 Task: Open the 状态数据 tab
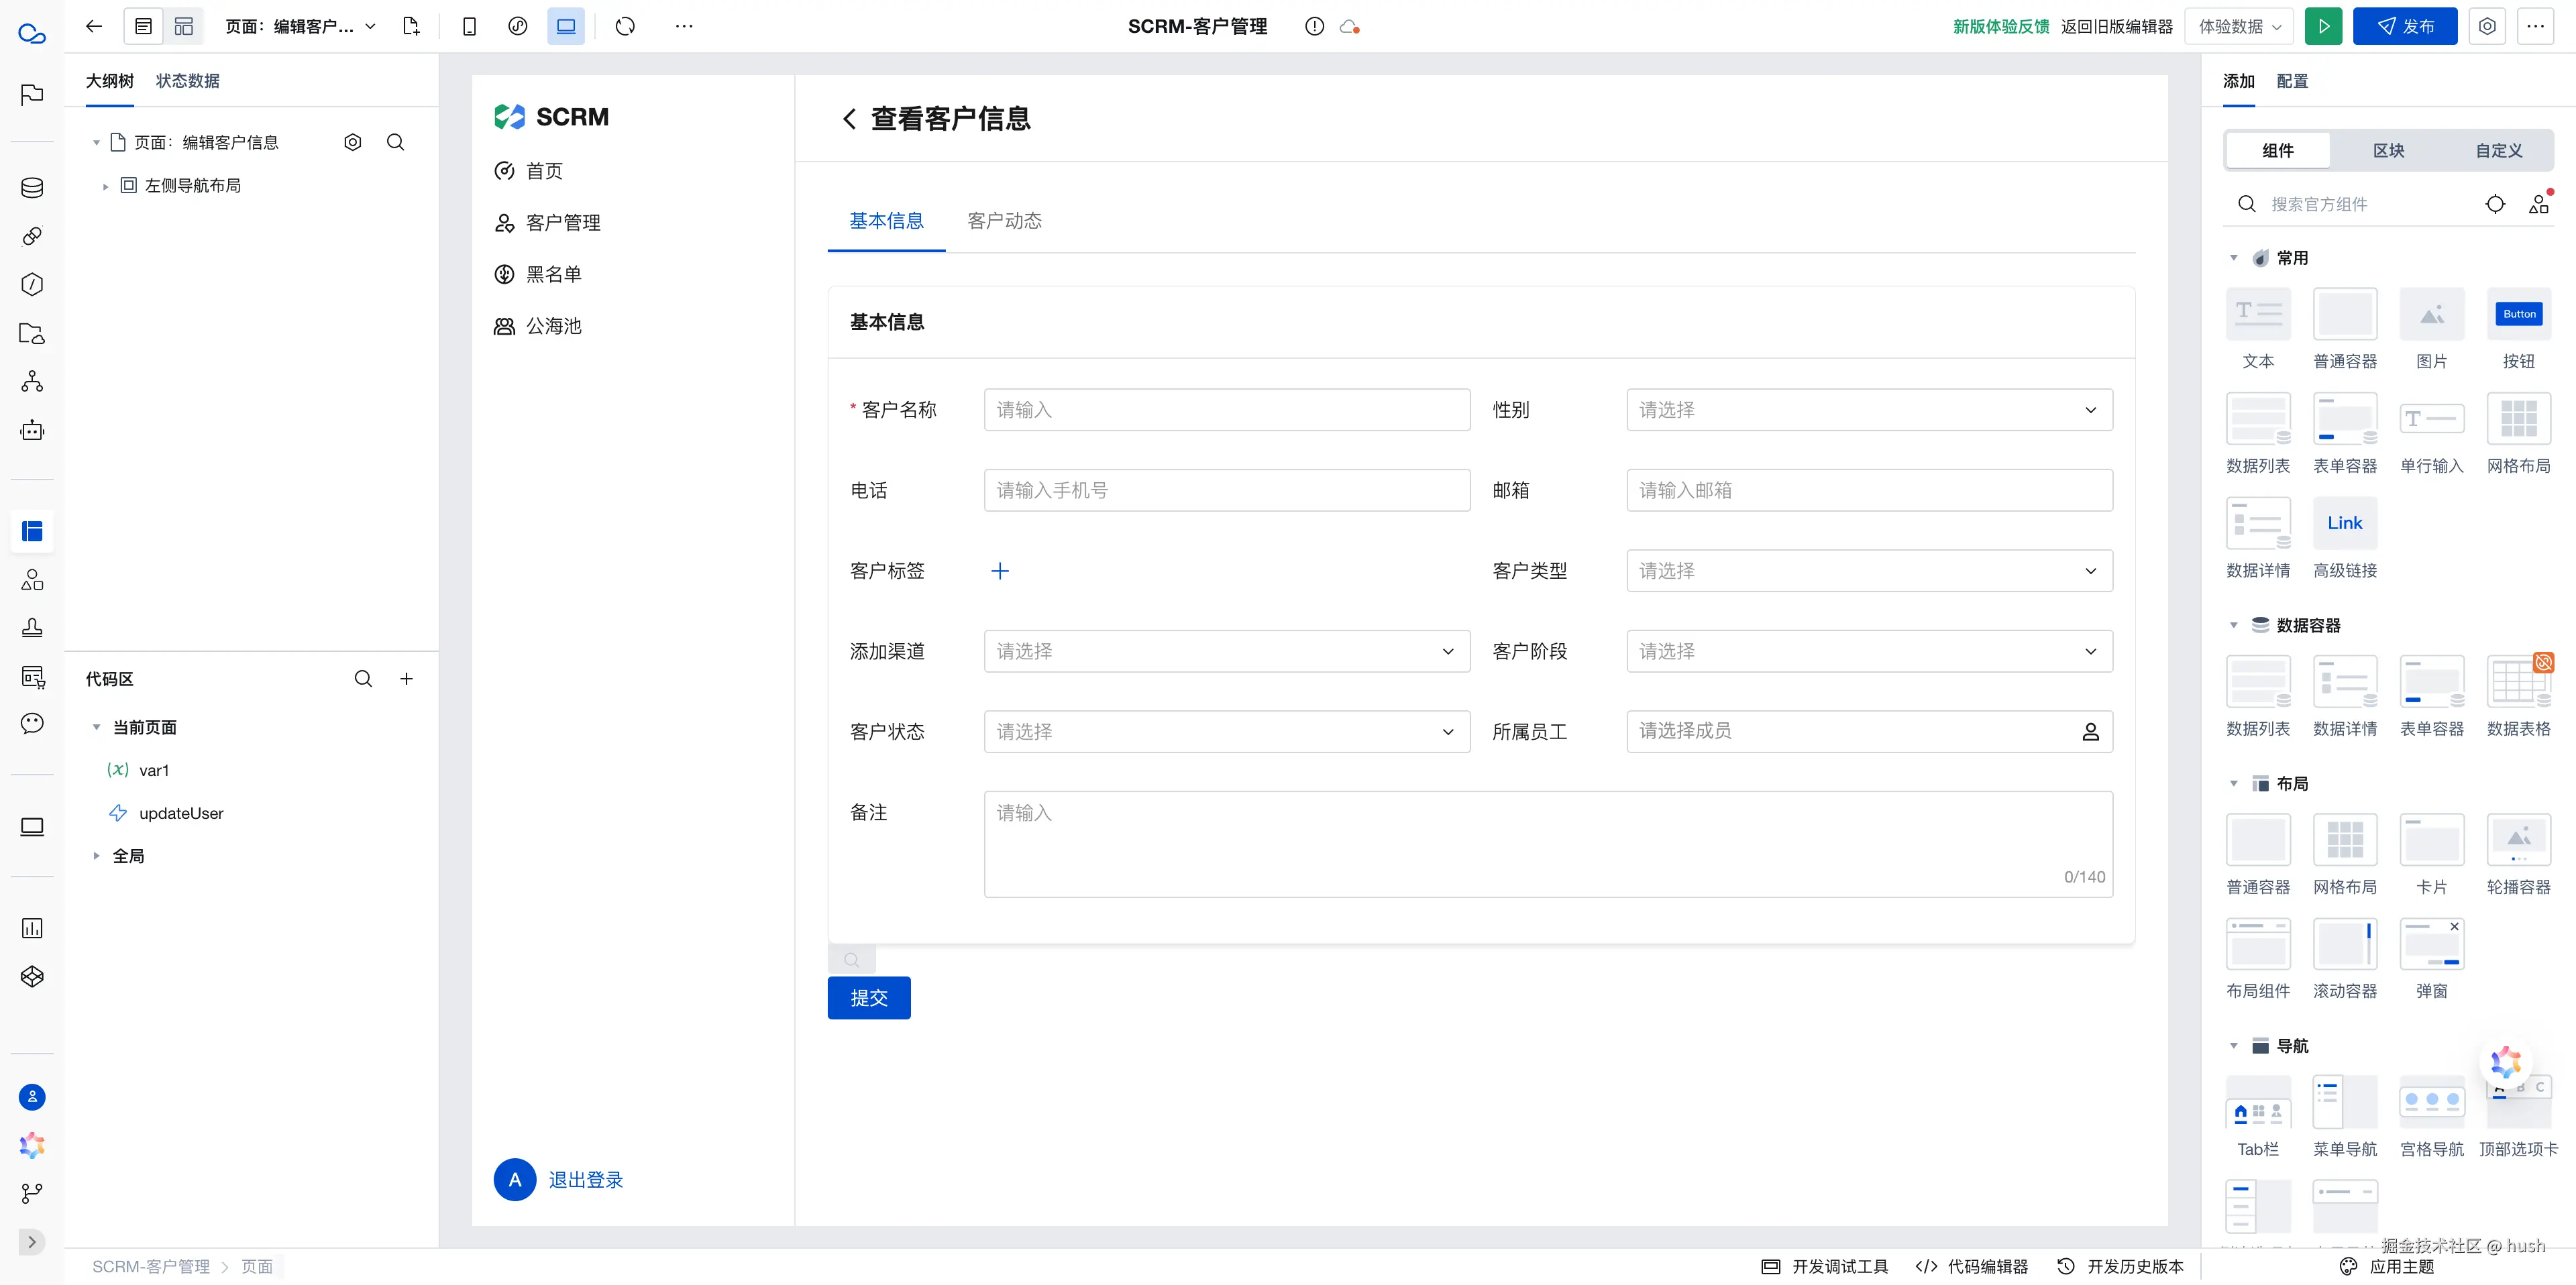coord(187,81)
